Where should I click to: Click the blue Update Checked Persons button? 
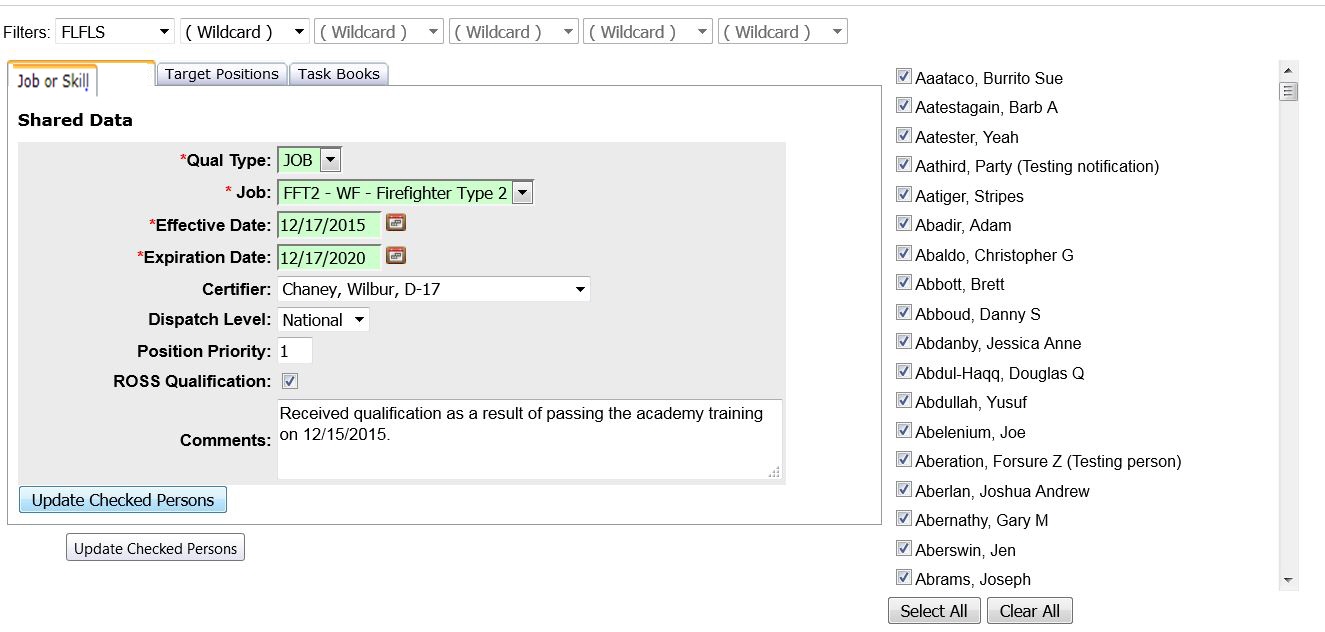pos(123,500)
